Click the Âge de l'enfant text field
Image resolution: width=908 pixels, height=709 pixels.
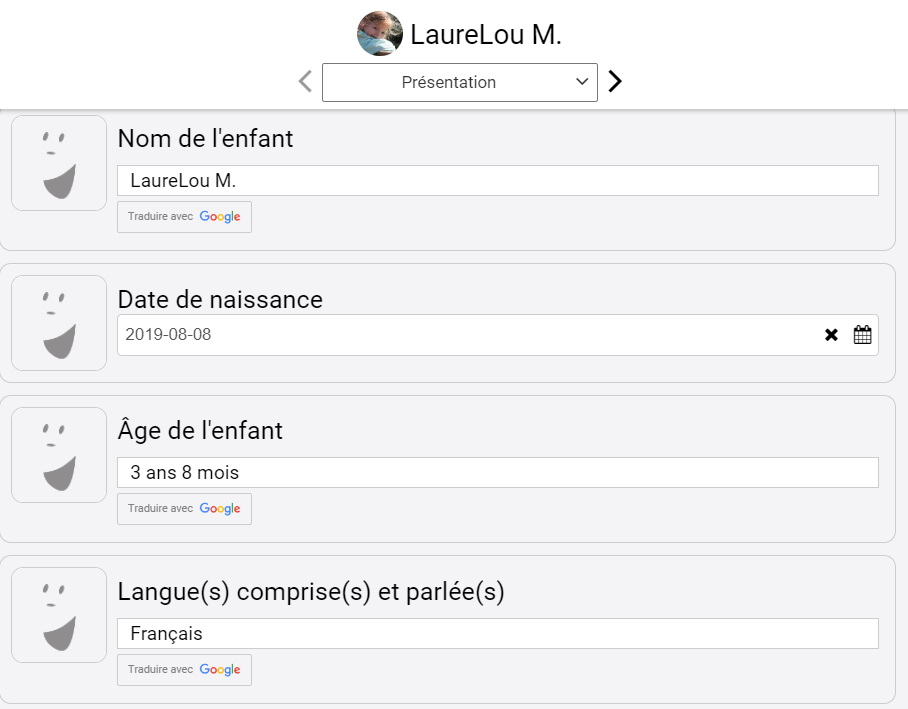click(498, 473)
